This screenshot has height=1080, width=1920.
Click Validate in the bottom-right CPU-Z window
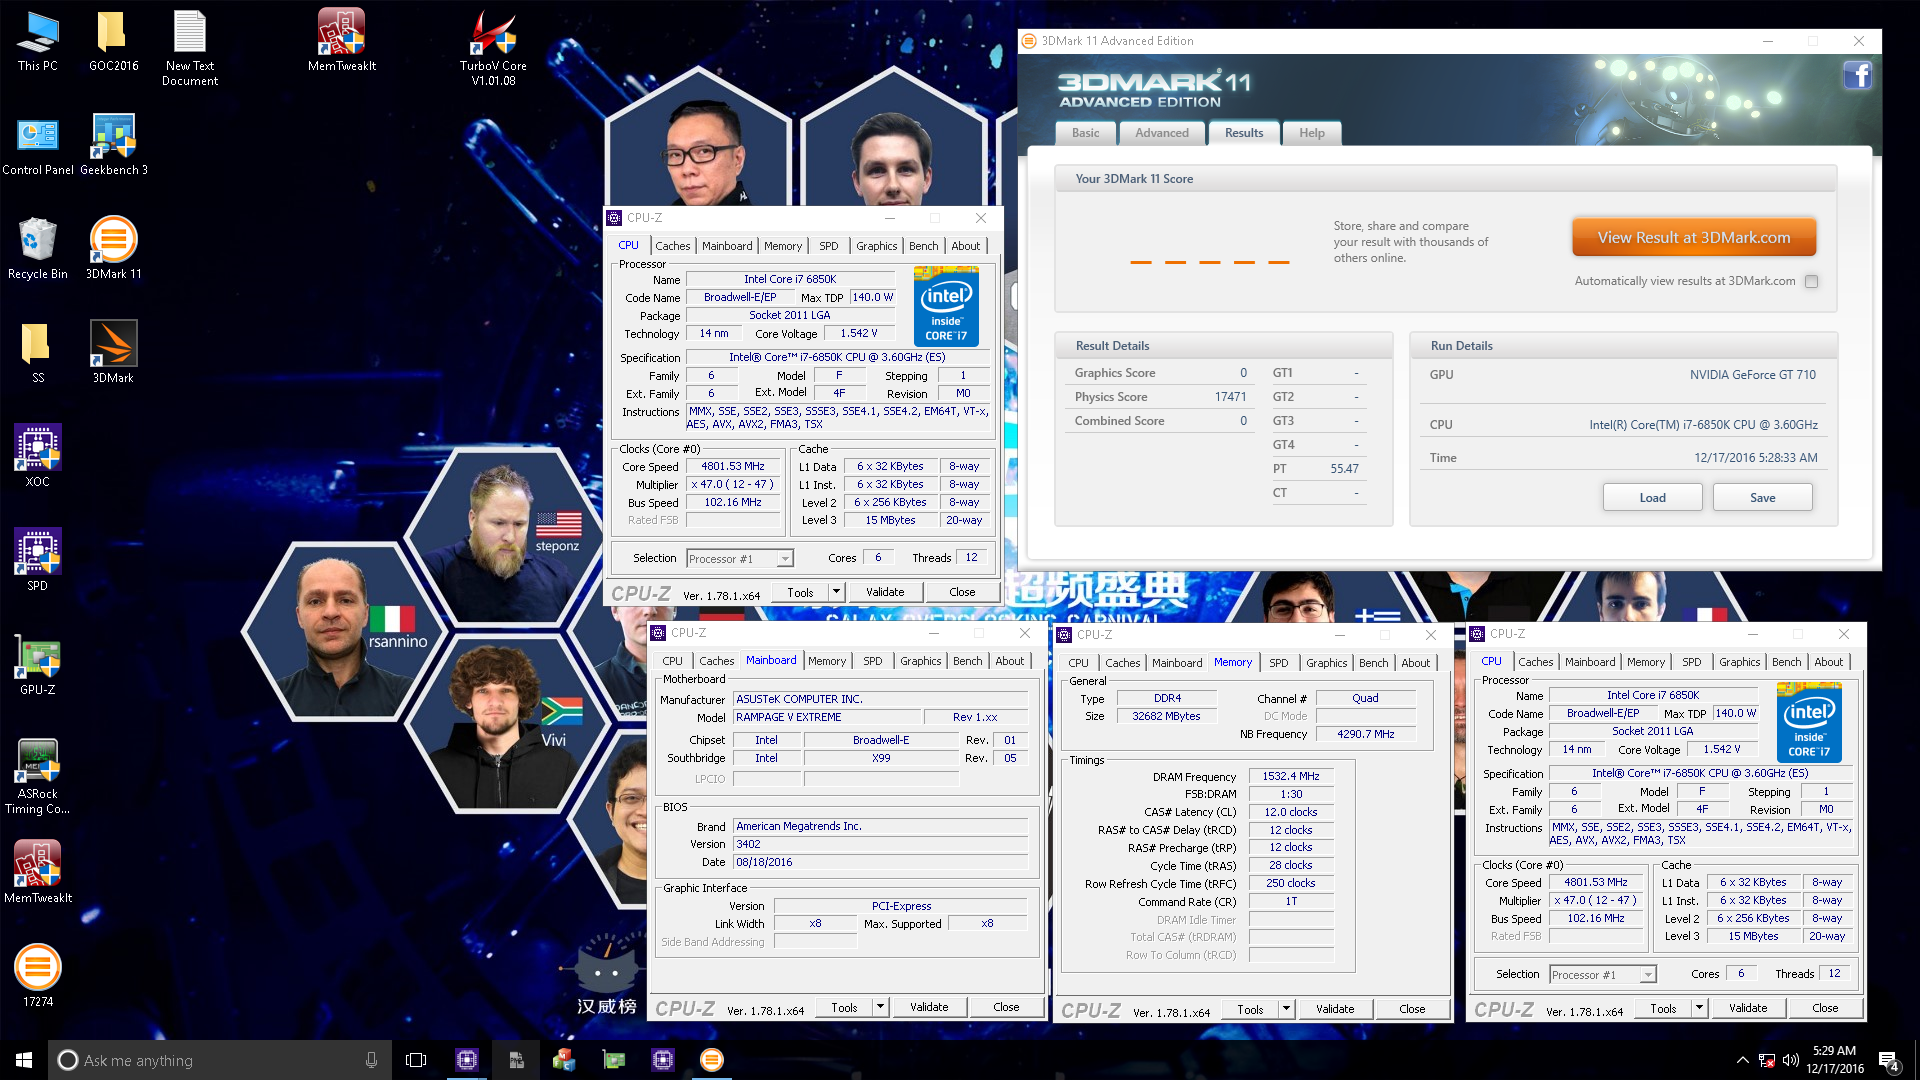click(x=1748, y=1008)
